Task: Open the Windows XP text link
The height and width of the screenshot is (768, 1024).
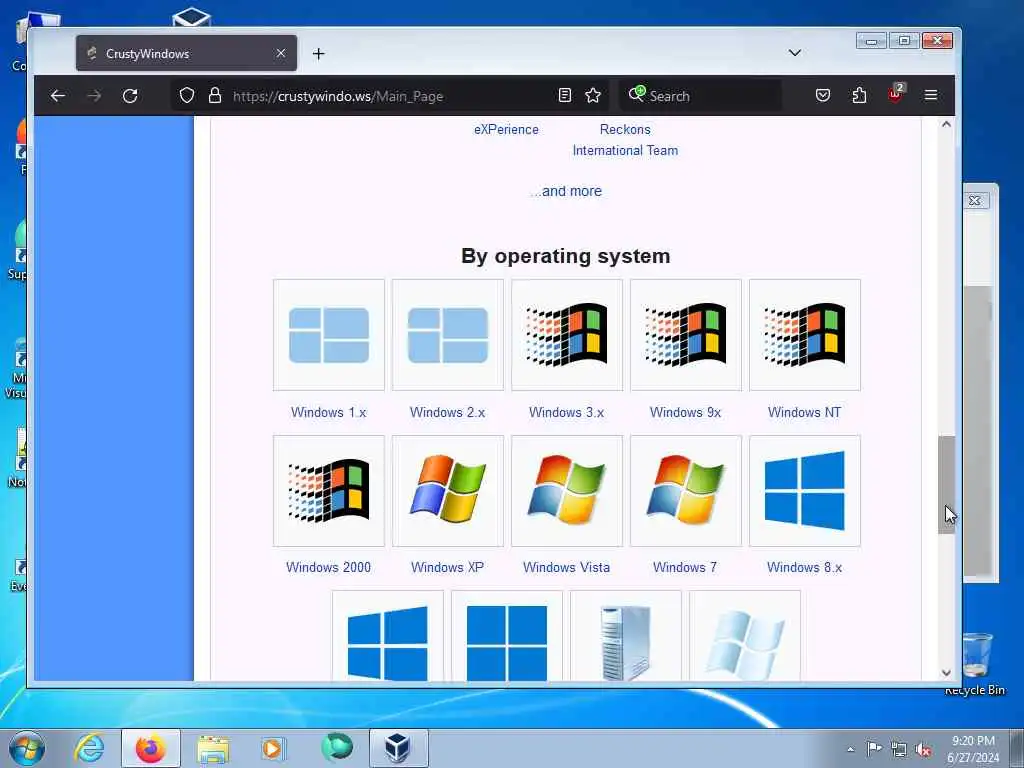Action: tap(447, 567)
